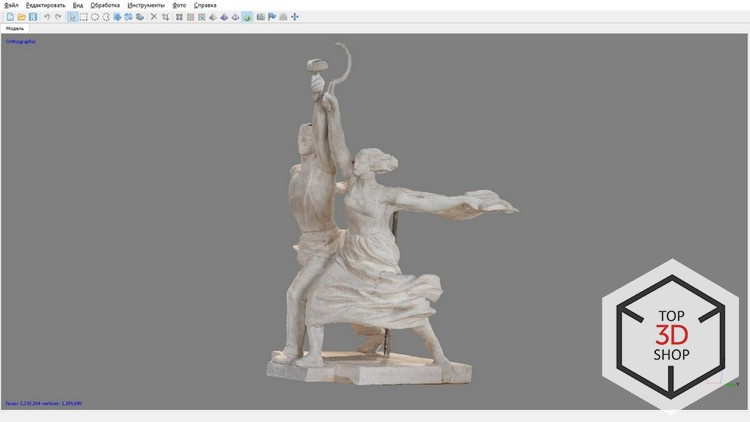Switch model to Shaded view
Screen dimensions: 750x422
point(213,17)
